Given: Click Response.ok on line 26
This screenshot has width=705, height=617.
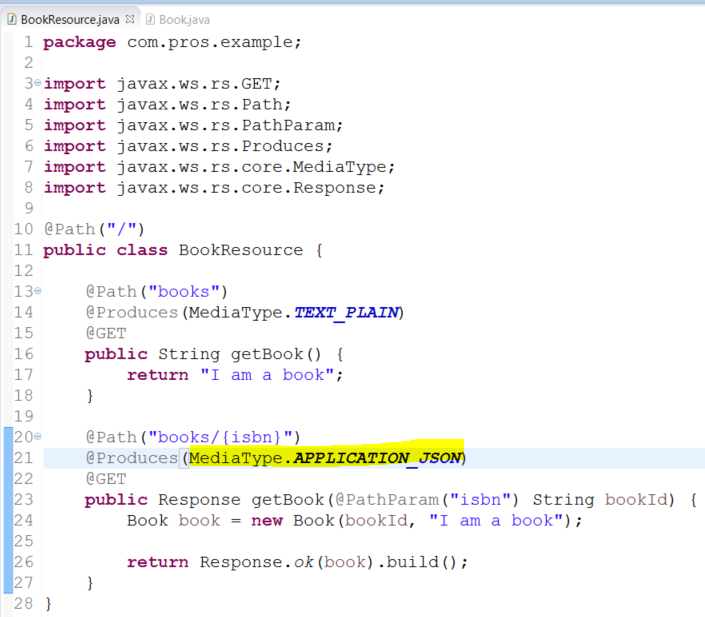Looking at the screenshot, I should [x=257, y=562].
